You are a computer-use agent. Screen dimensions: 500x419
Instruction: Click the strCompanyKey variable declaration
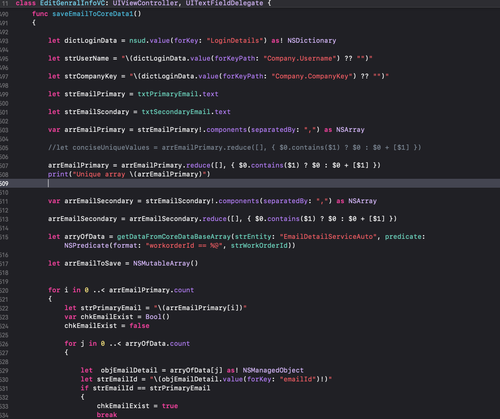[91, 76]
